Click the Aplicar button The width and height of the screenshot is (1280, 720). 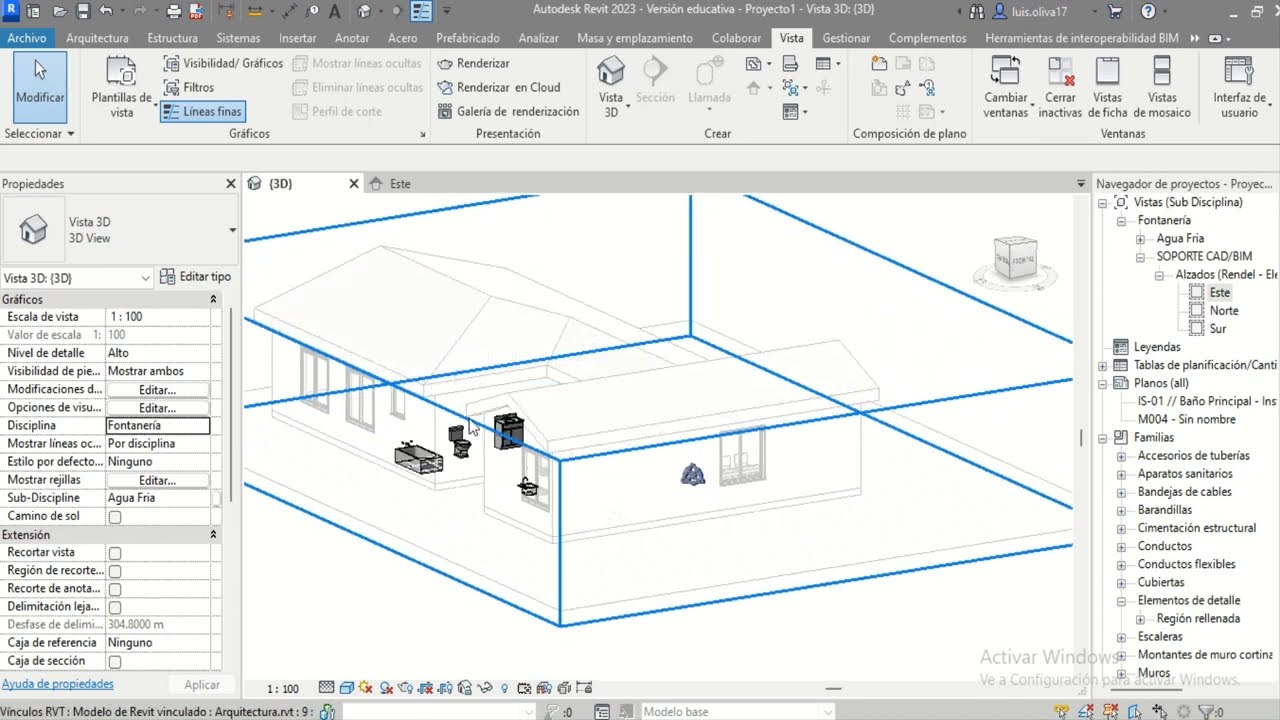pyautogui.click(x=202, y=684)
